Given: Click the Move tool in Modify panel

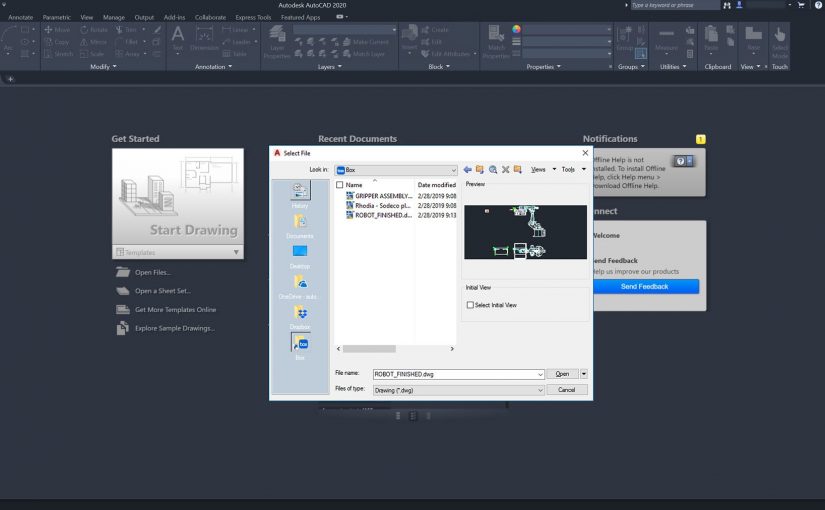Looking at the screenshot, I should [x=57, y=29].
